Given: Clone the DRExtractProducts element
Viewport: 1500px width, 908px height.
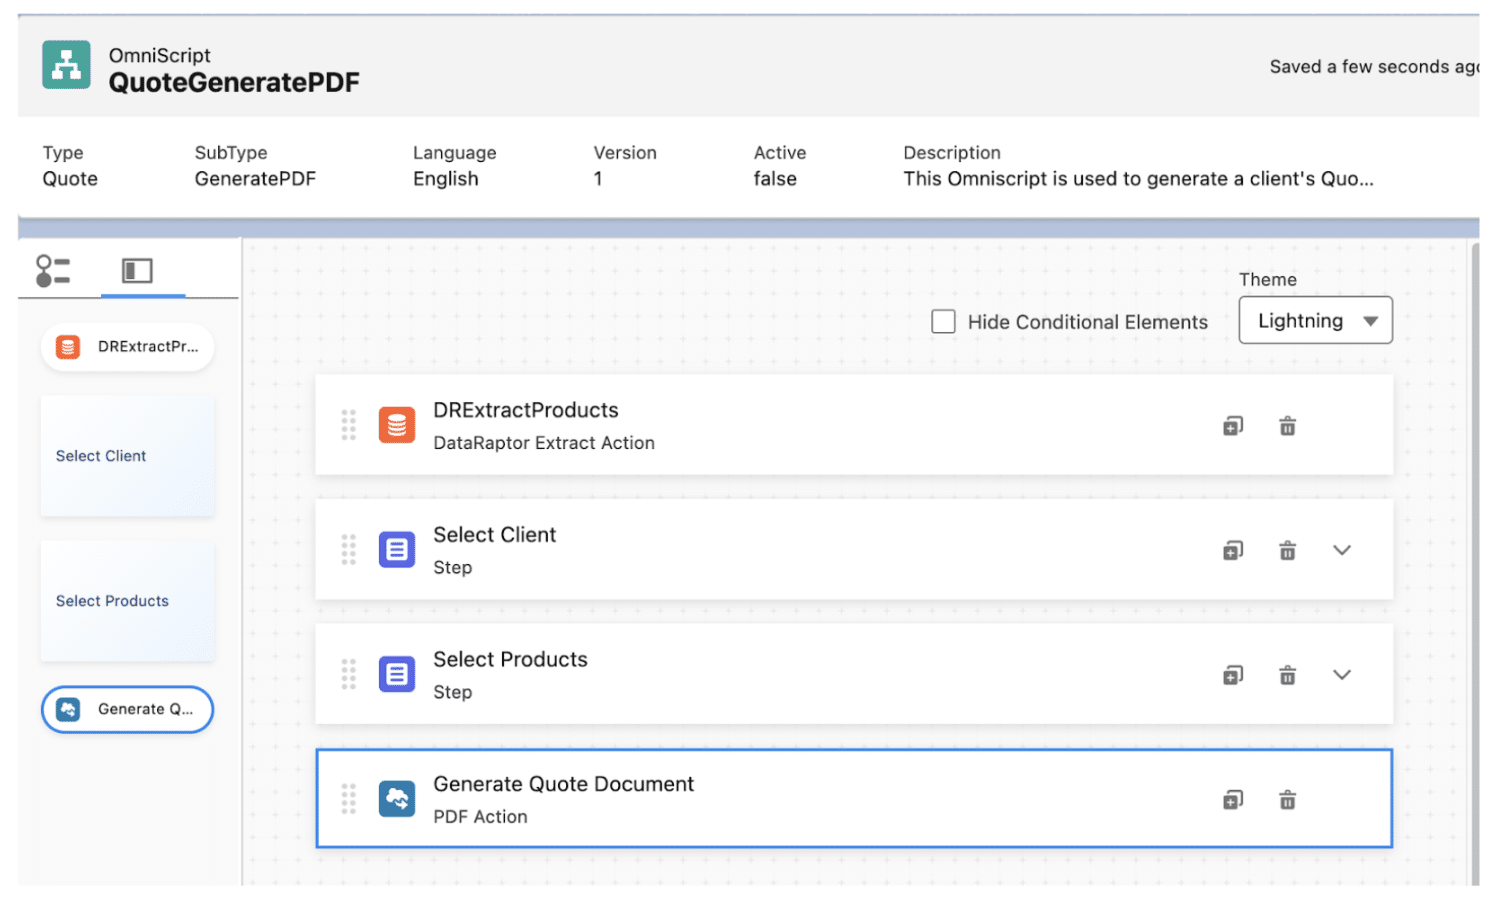Looking at the screenshot, I should point(1233,426).
